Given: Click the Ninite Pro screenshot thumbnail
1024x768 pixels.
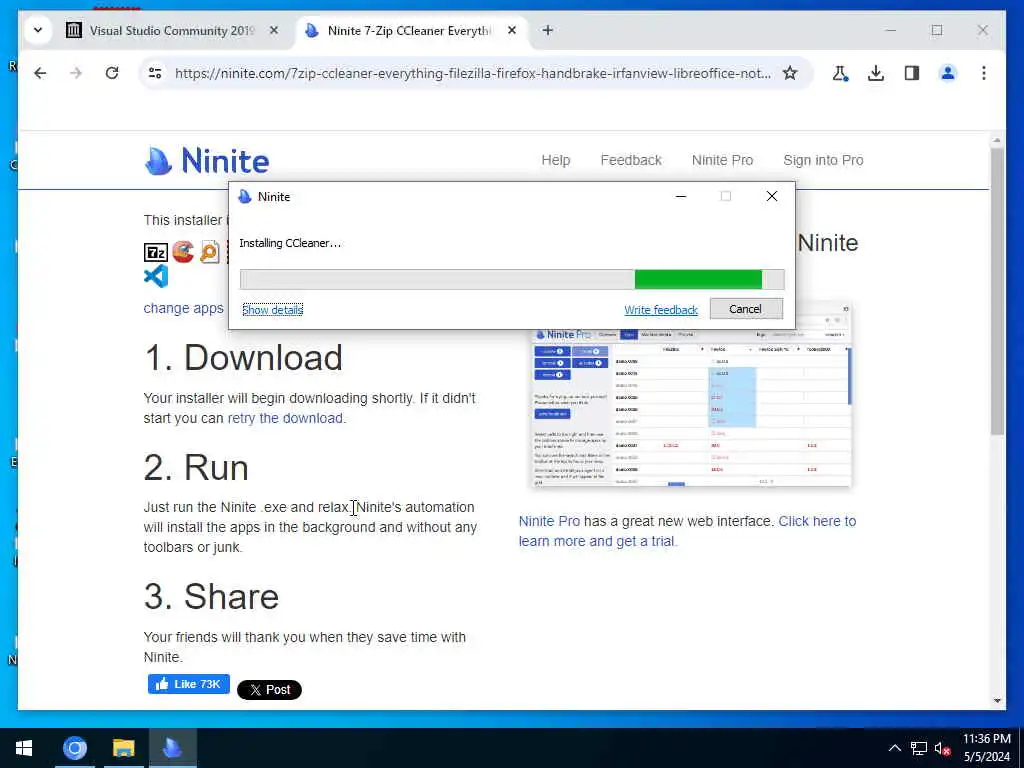Looking at the screenshot, I should 691,406.
